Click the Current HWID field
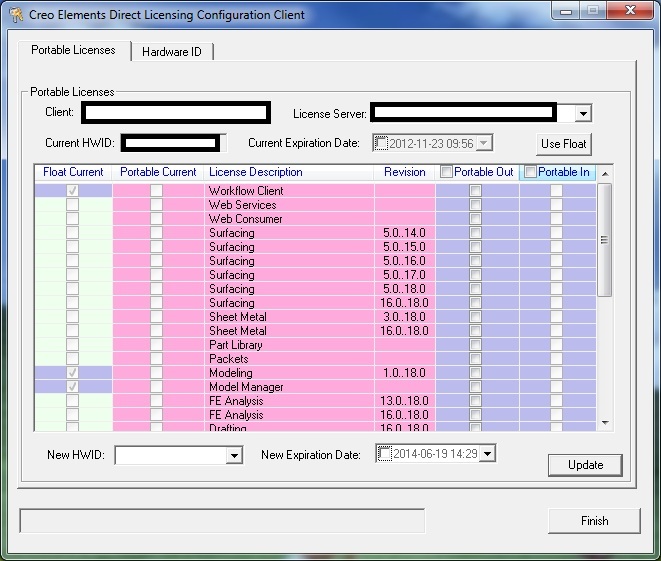The width and height of the screenshot is (661, 561). [173, 143]
